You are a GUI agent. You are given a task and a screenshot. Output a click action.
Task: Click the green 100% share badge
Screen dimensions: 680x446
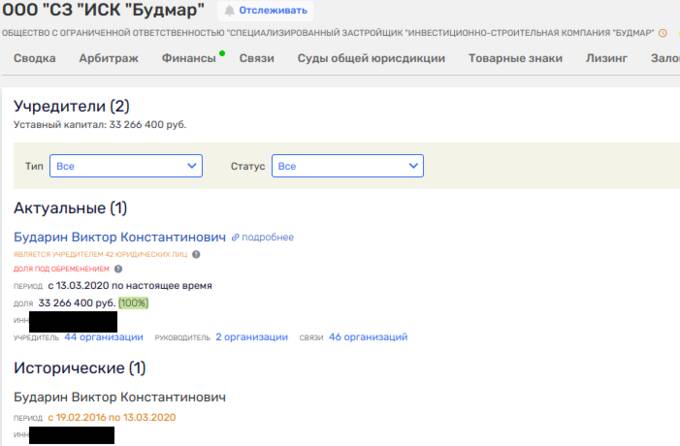(133, 303)
